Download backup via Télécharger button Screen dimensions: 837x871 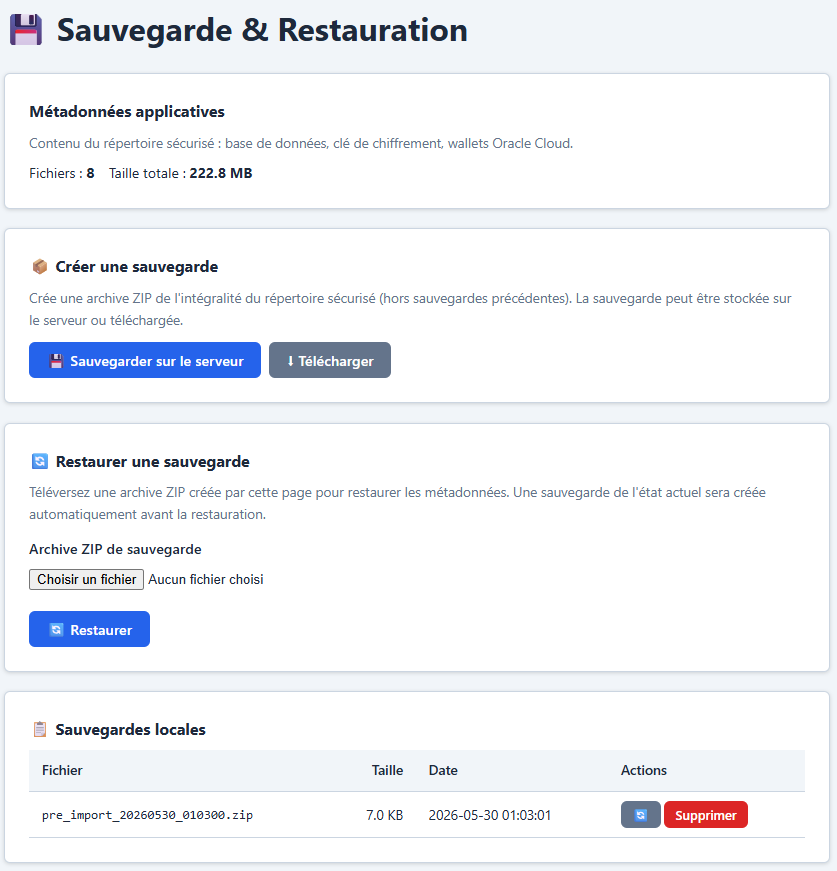click(x=330, y=360)
